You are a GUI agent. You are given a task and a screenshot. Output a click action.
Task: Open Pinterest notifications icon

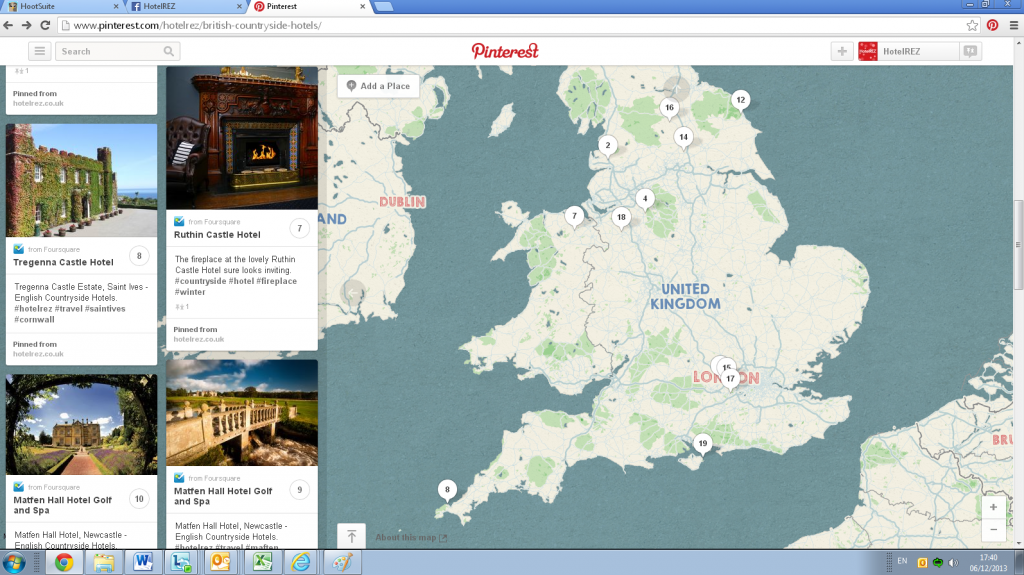click(x=970, y=51)
